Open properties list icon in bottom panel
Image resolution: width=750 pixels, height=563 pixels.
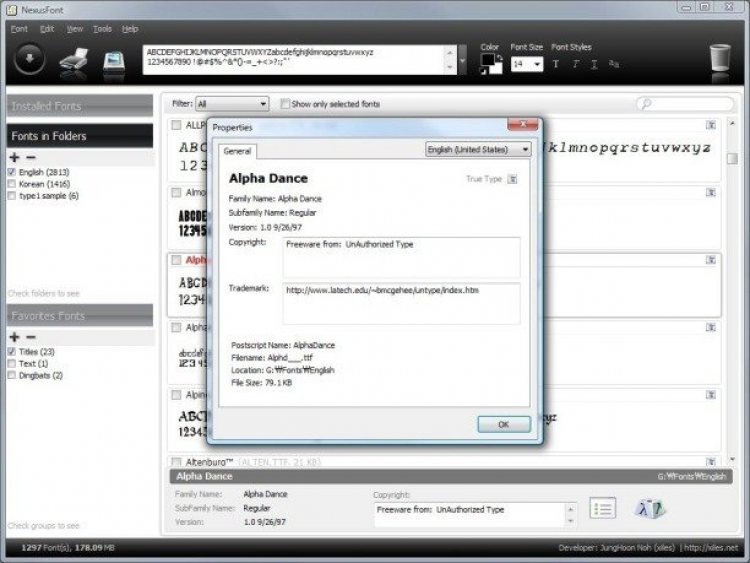click(603, 508)
